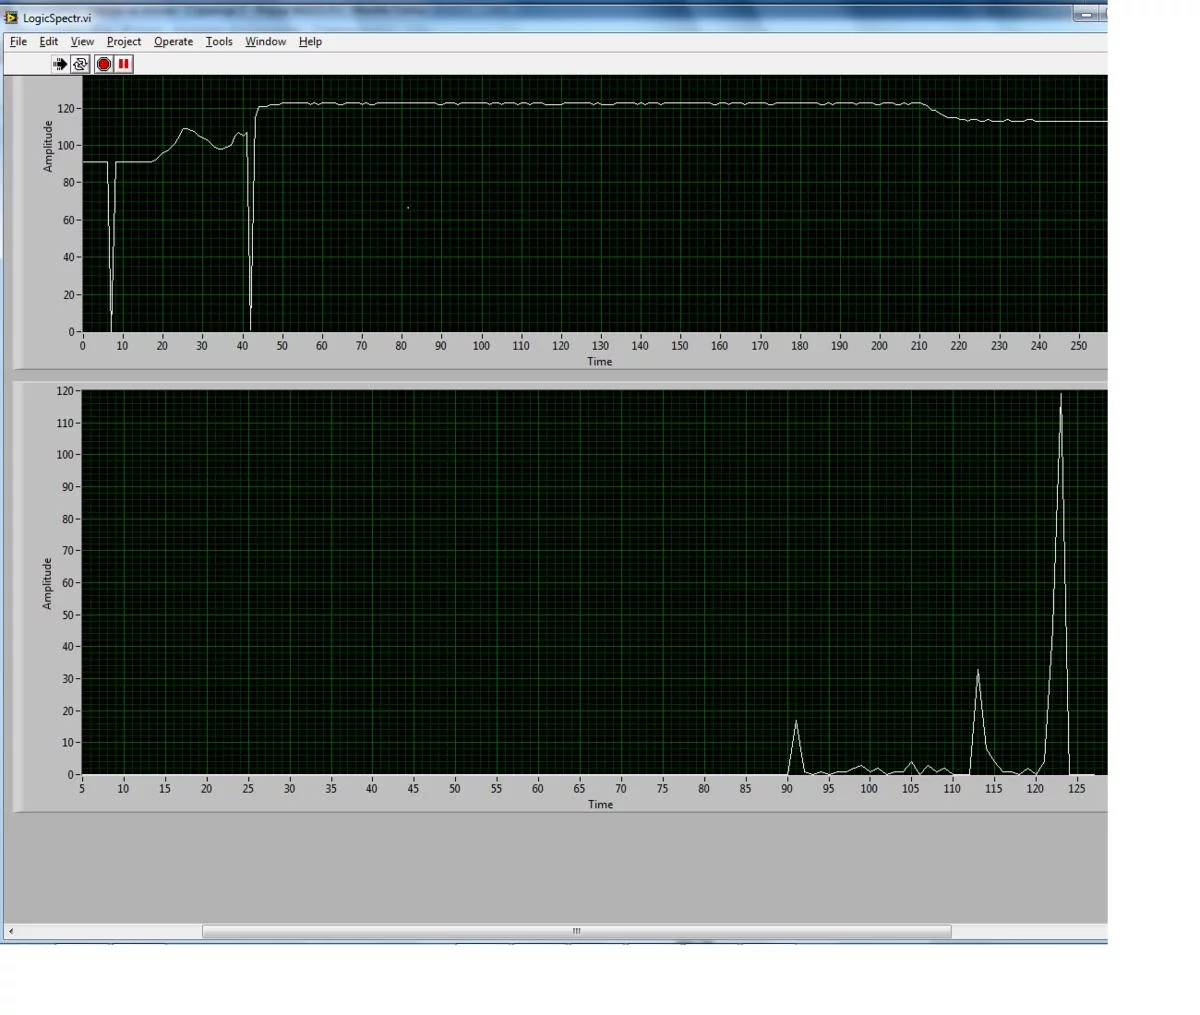The width and height of the screenshot is (1200, 1015).
Task: Click the horizontal scrollbar thumb
Action: [576, 931]
